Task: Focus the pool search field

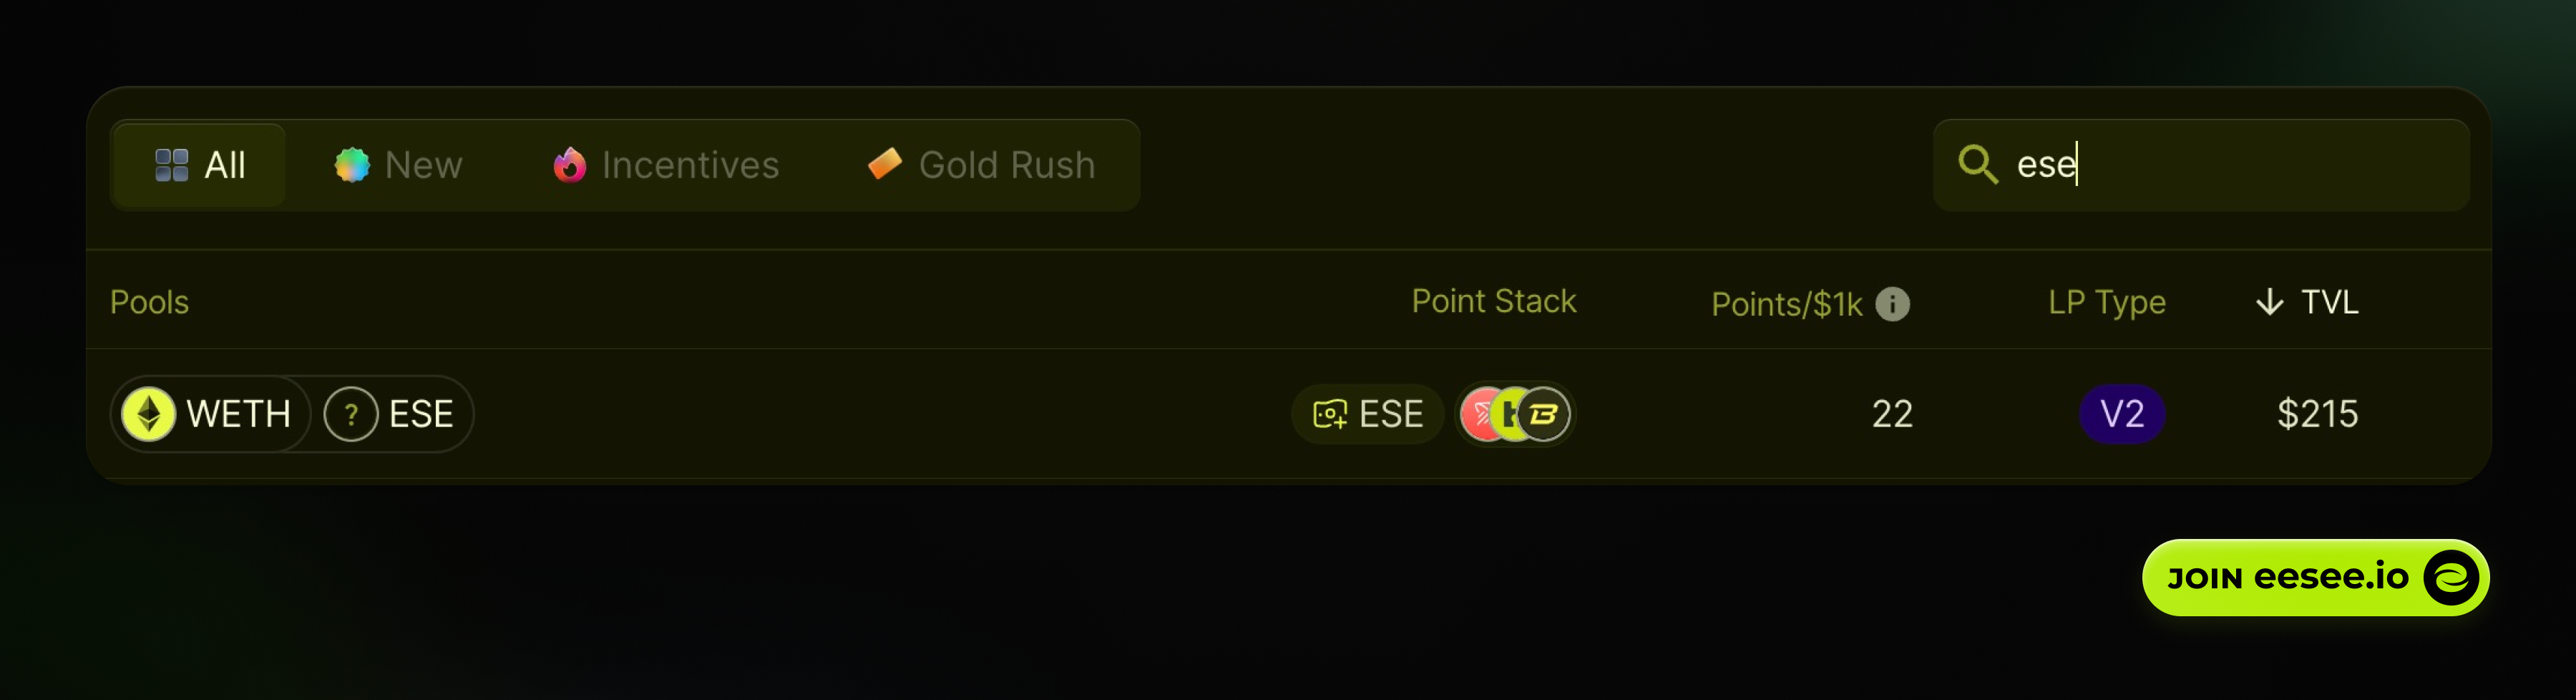Action: tap(2201, 165)
